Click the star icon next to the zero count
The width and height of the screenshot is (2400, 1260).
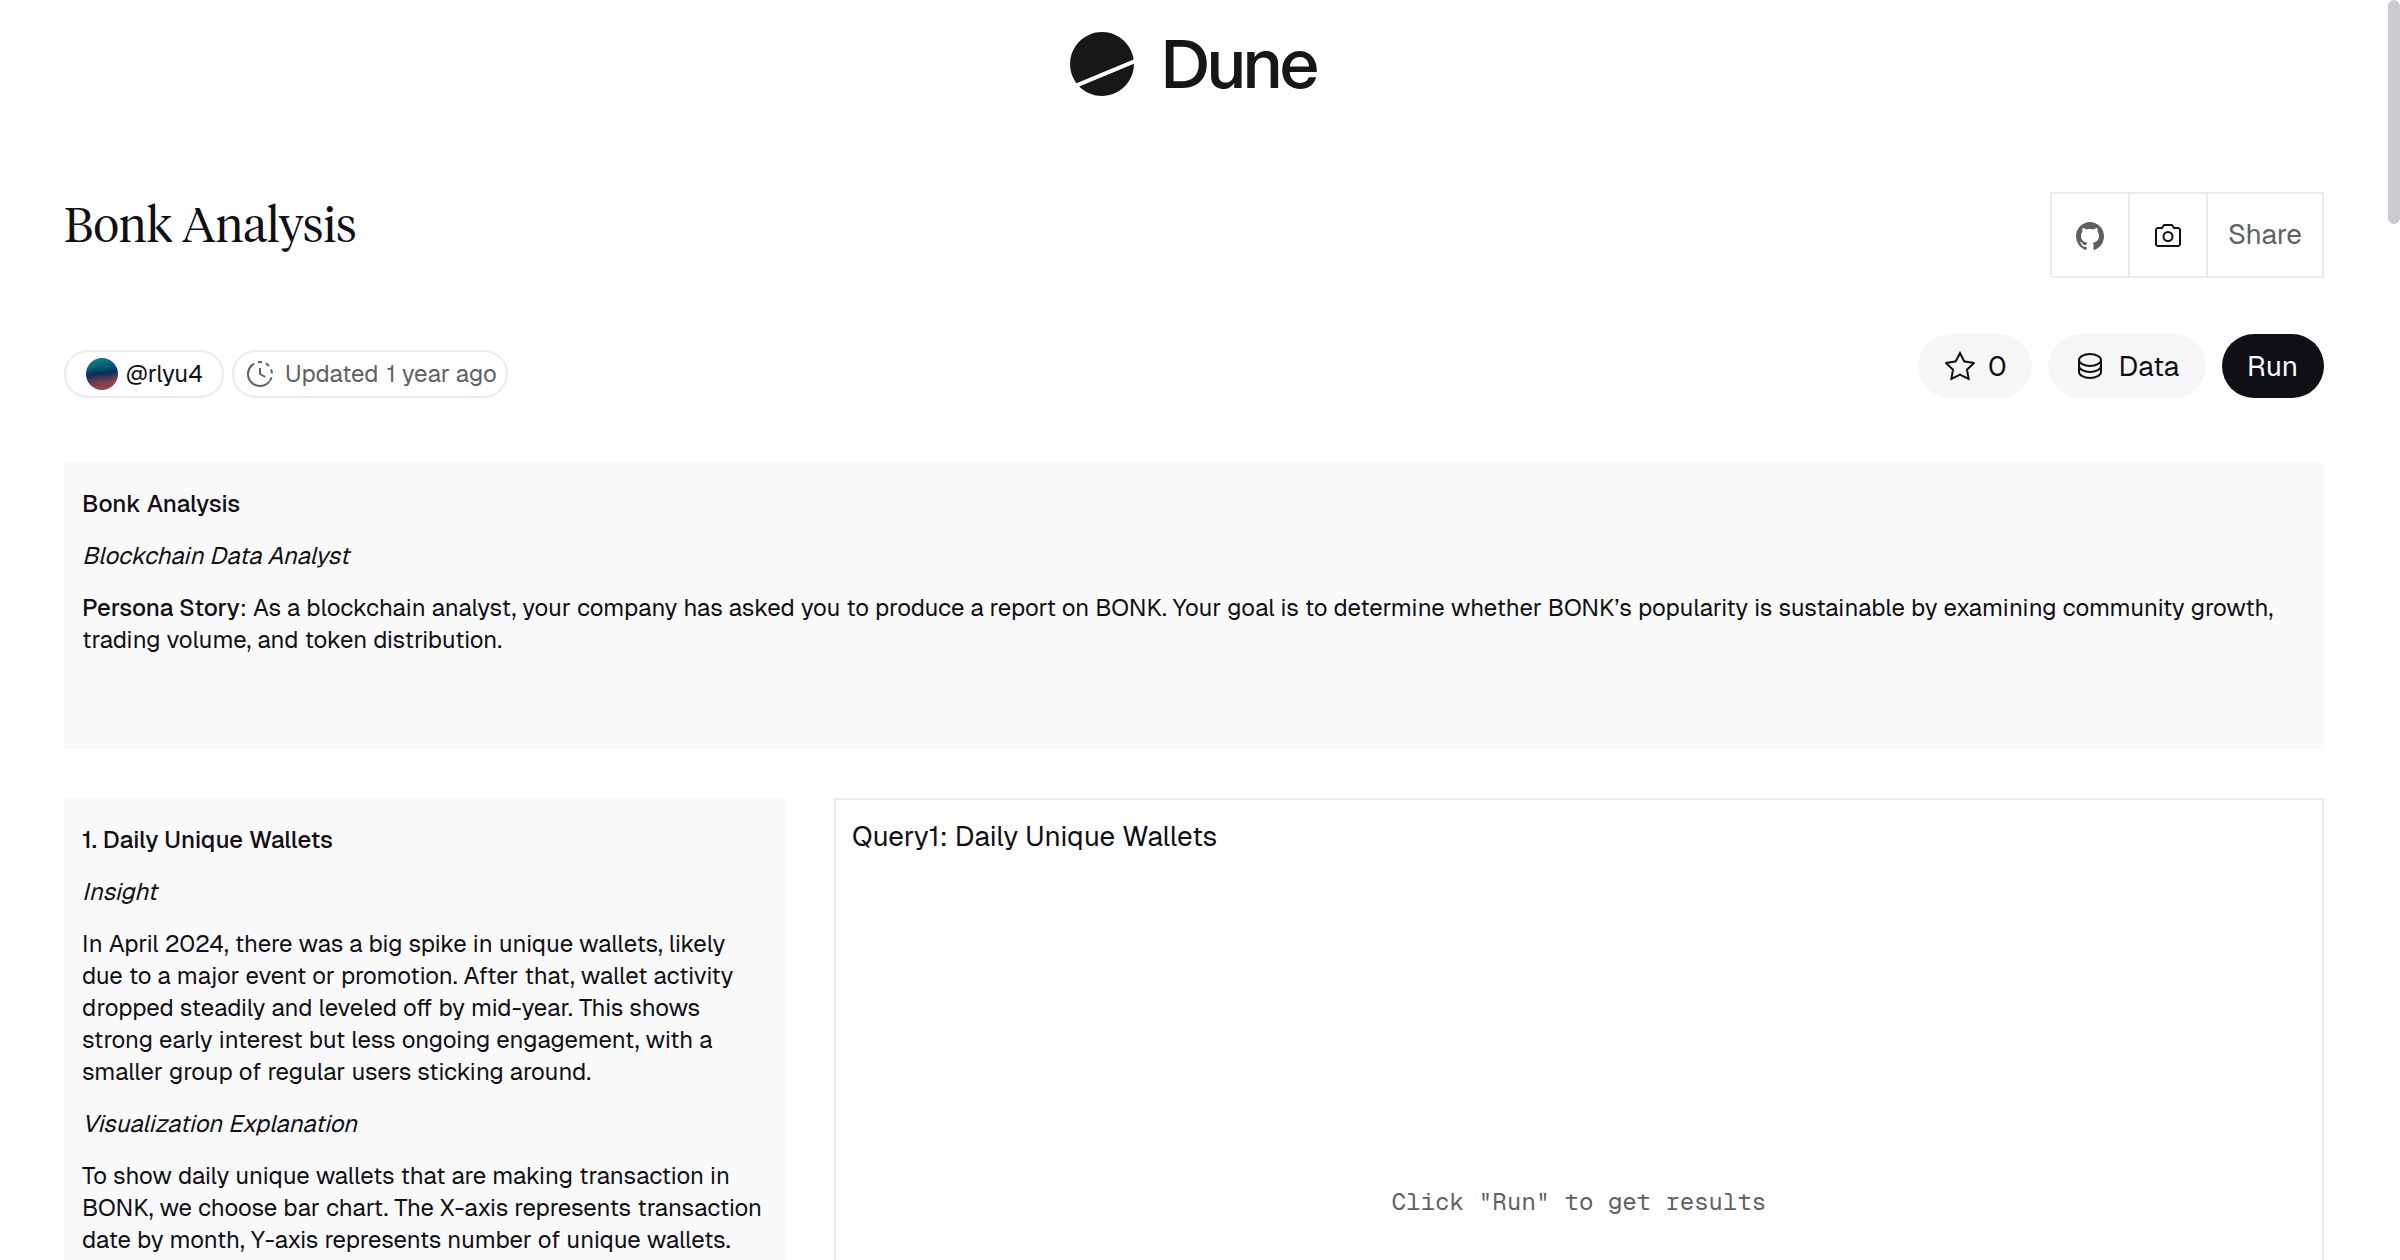1959,366
